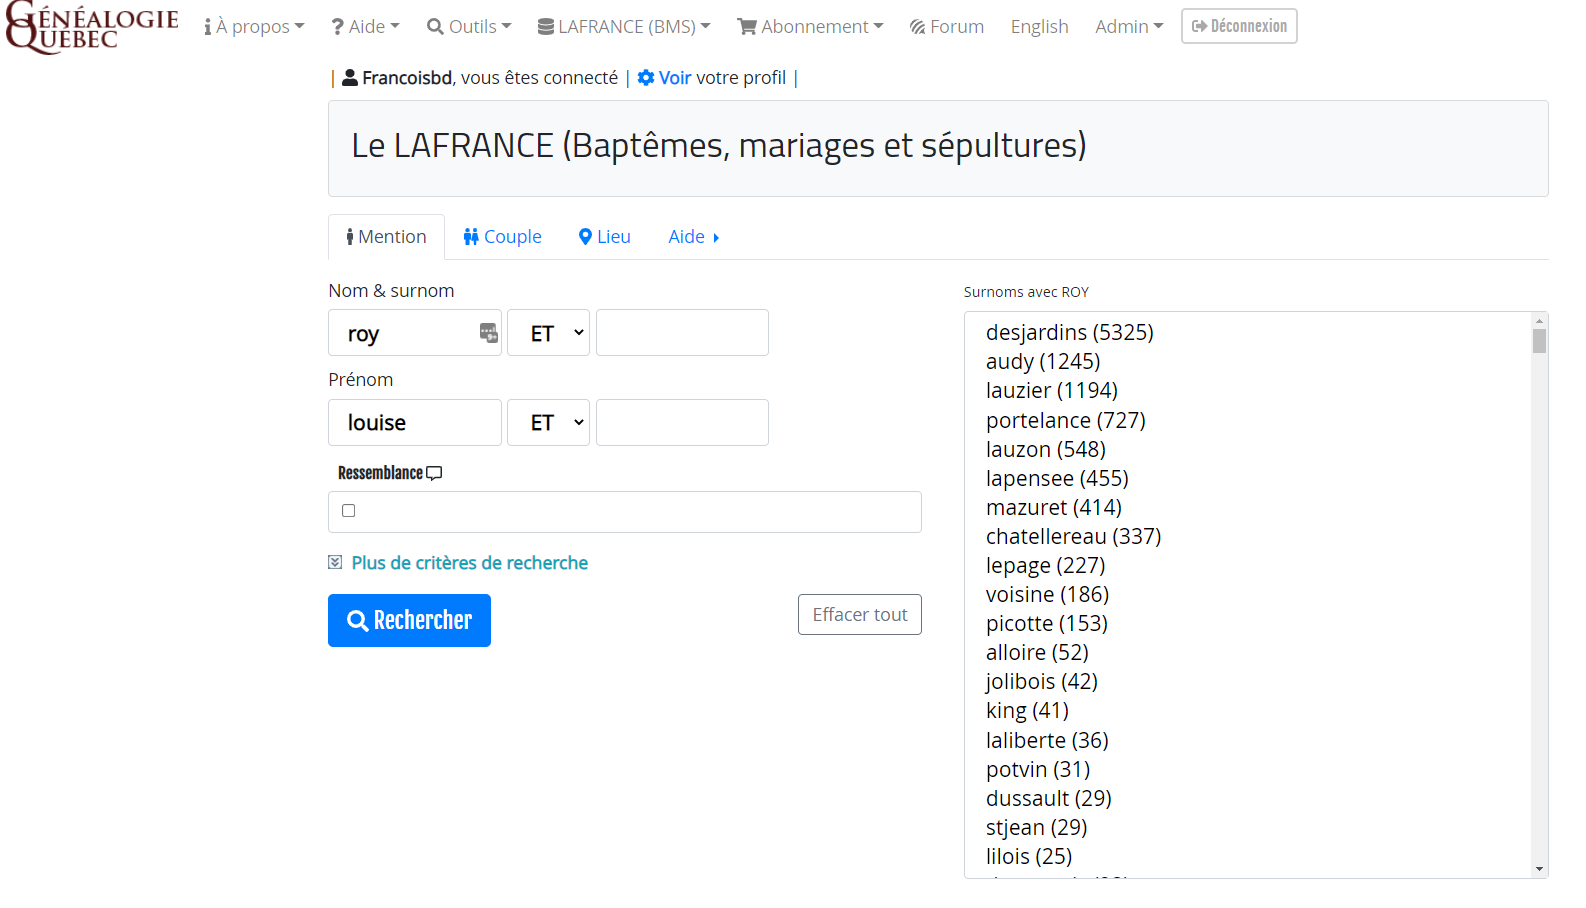Open the À propos dropdown menu
Image resolution: width=1586 pixels, height=908 pixels.
click(x=254, y=27)
